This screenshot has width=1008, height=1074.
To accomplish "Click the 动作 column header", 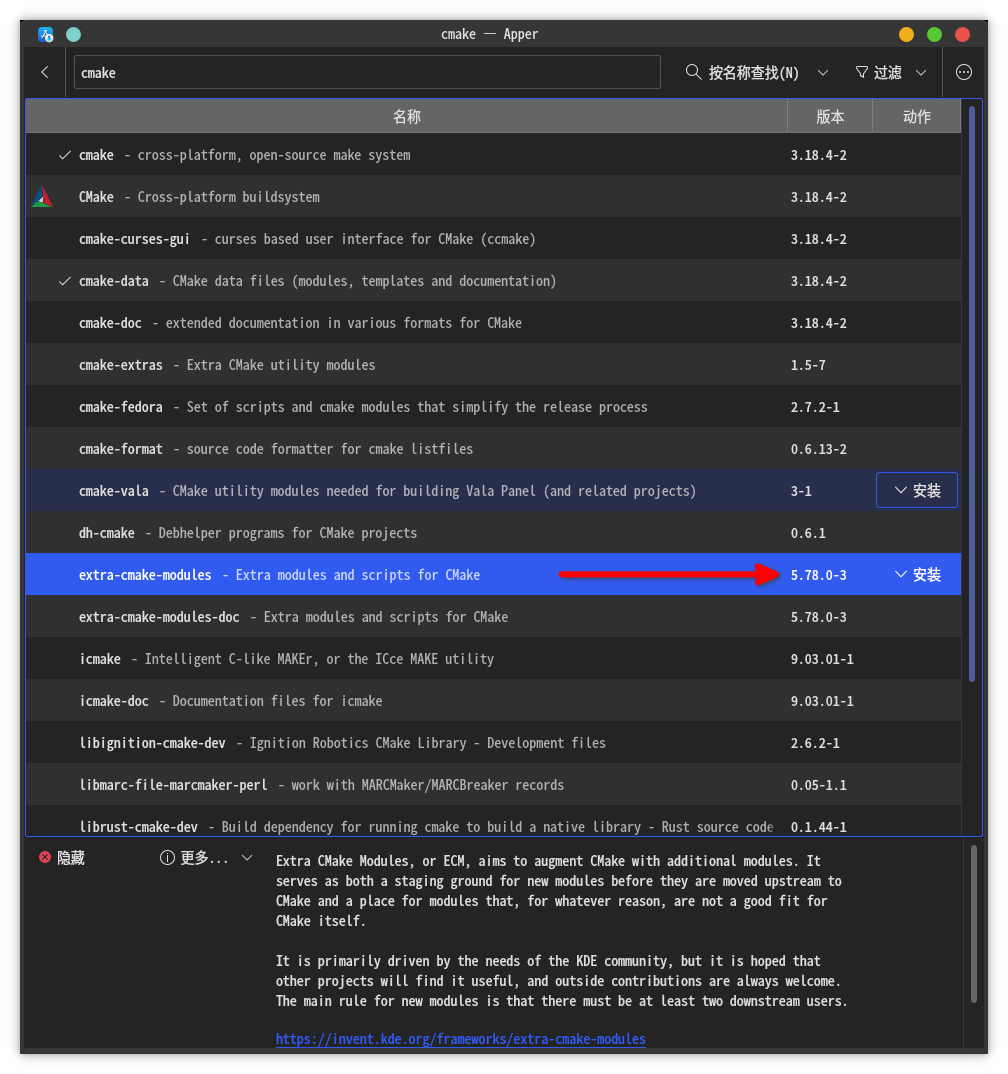I will point(916,116).
